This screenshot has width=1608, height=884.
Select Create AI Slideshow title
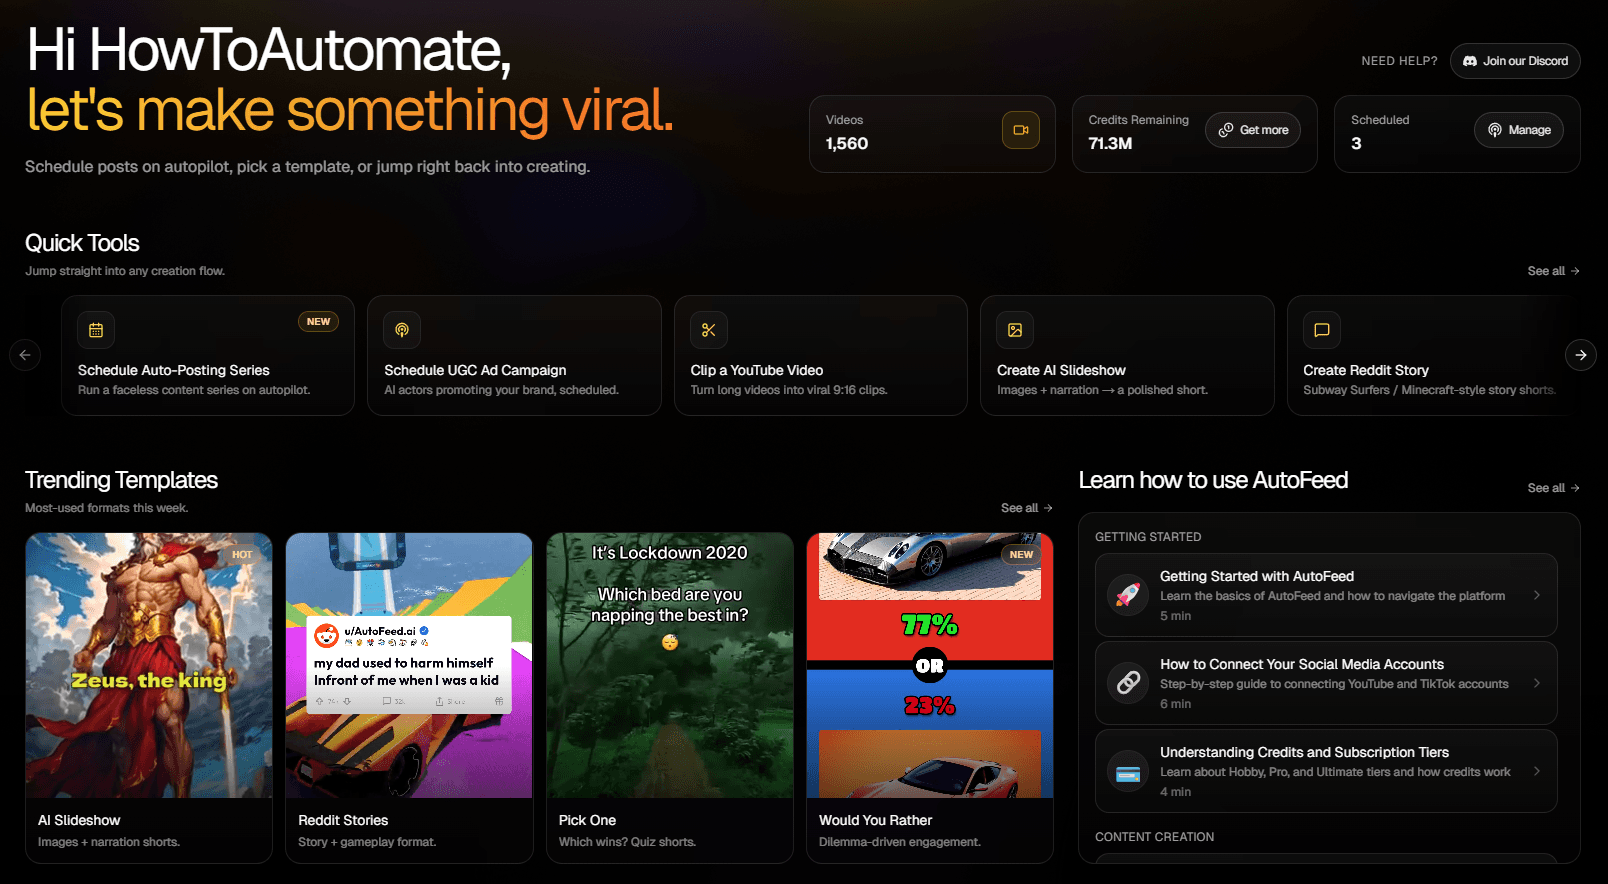pyautogui.click(x=1061, y=370)
